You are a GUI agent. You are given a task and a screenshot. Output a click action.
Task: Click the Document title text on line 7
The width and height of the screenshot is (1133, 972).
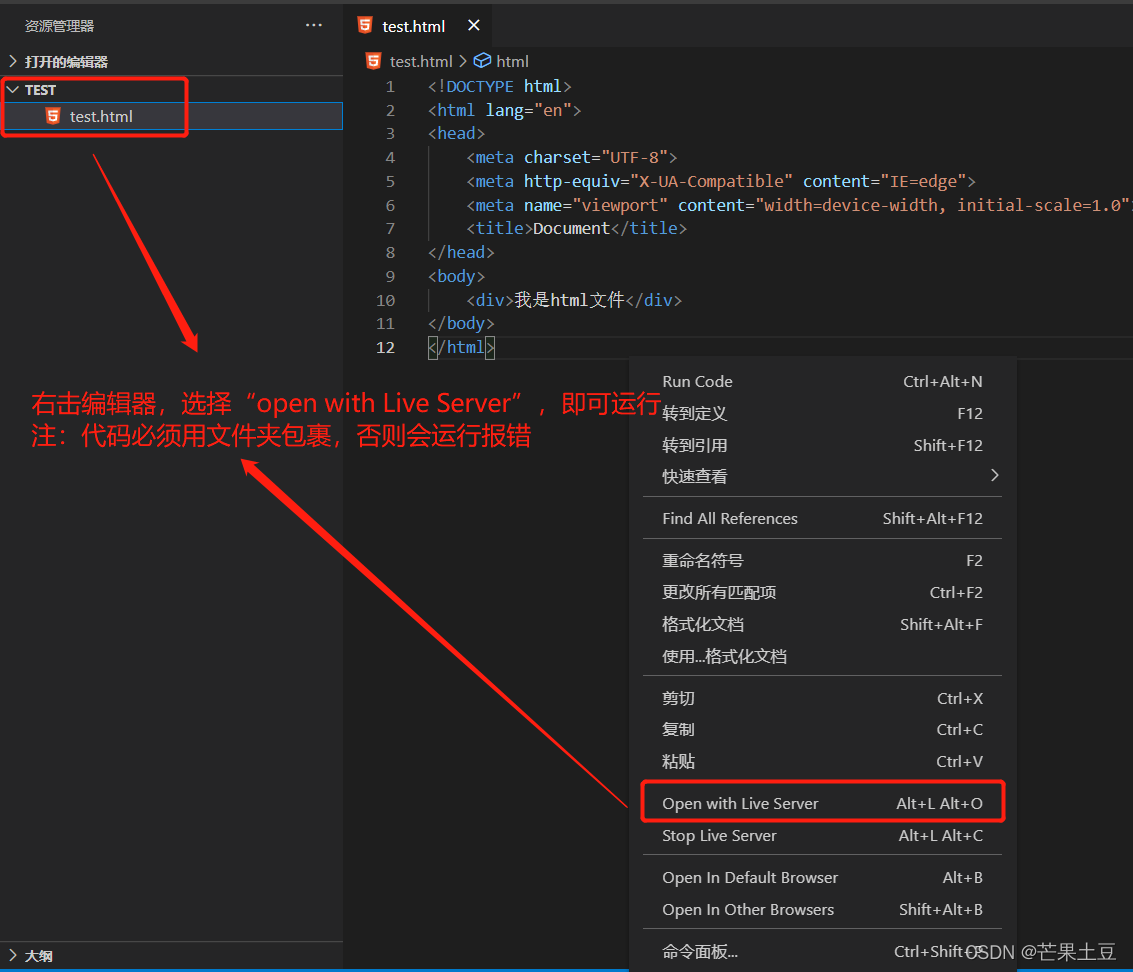click(572, 228)
